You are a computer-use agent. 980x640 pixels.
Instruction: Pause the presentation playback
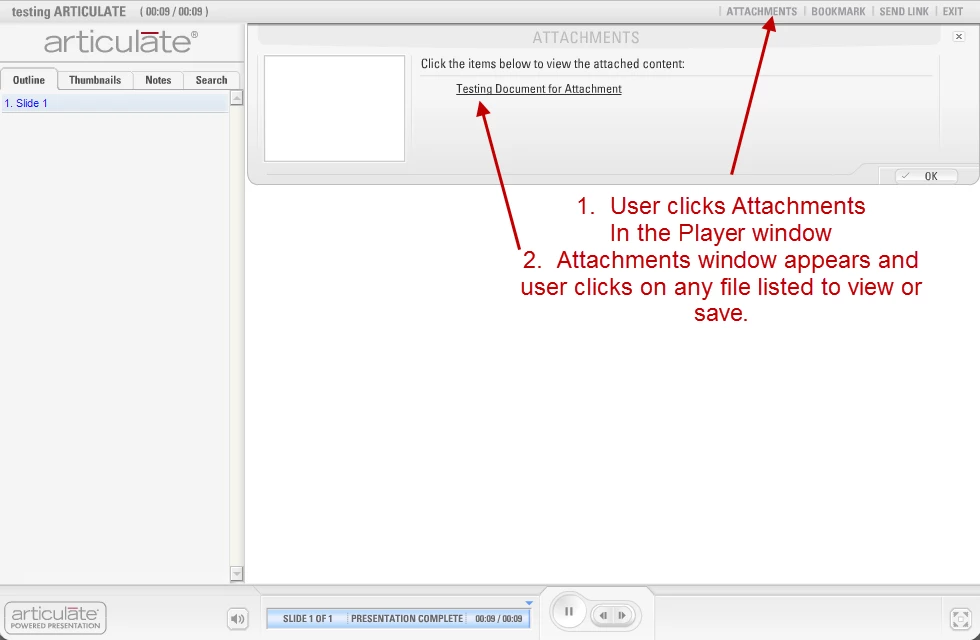(569, 612)
